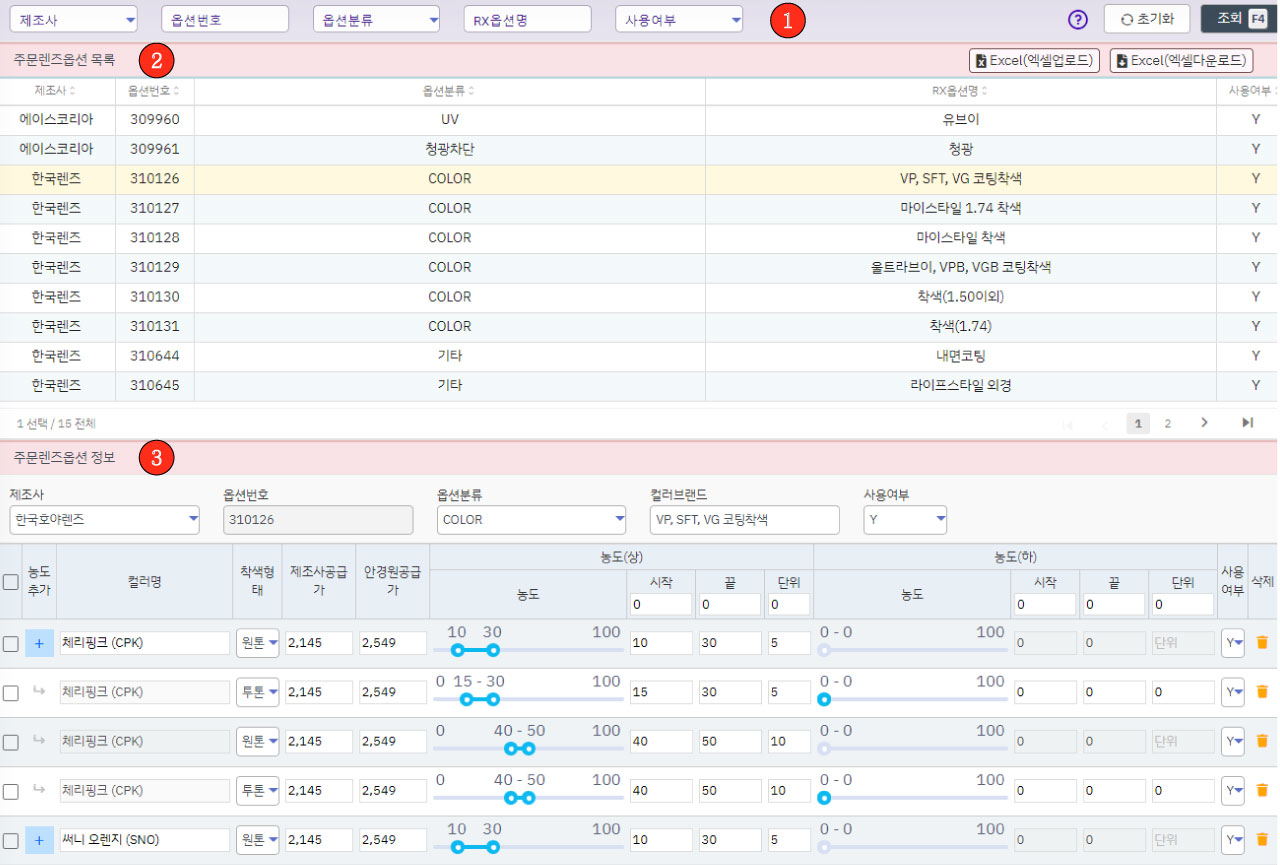Click the RX옵션명 search input field
This screenshot has width=1280, height=865.
coord(527,19)
